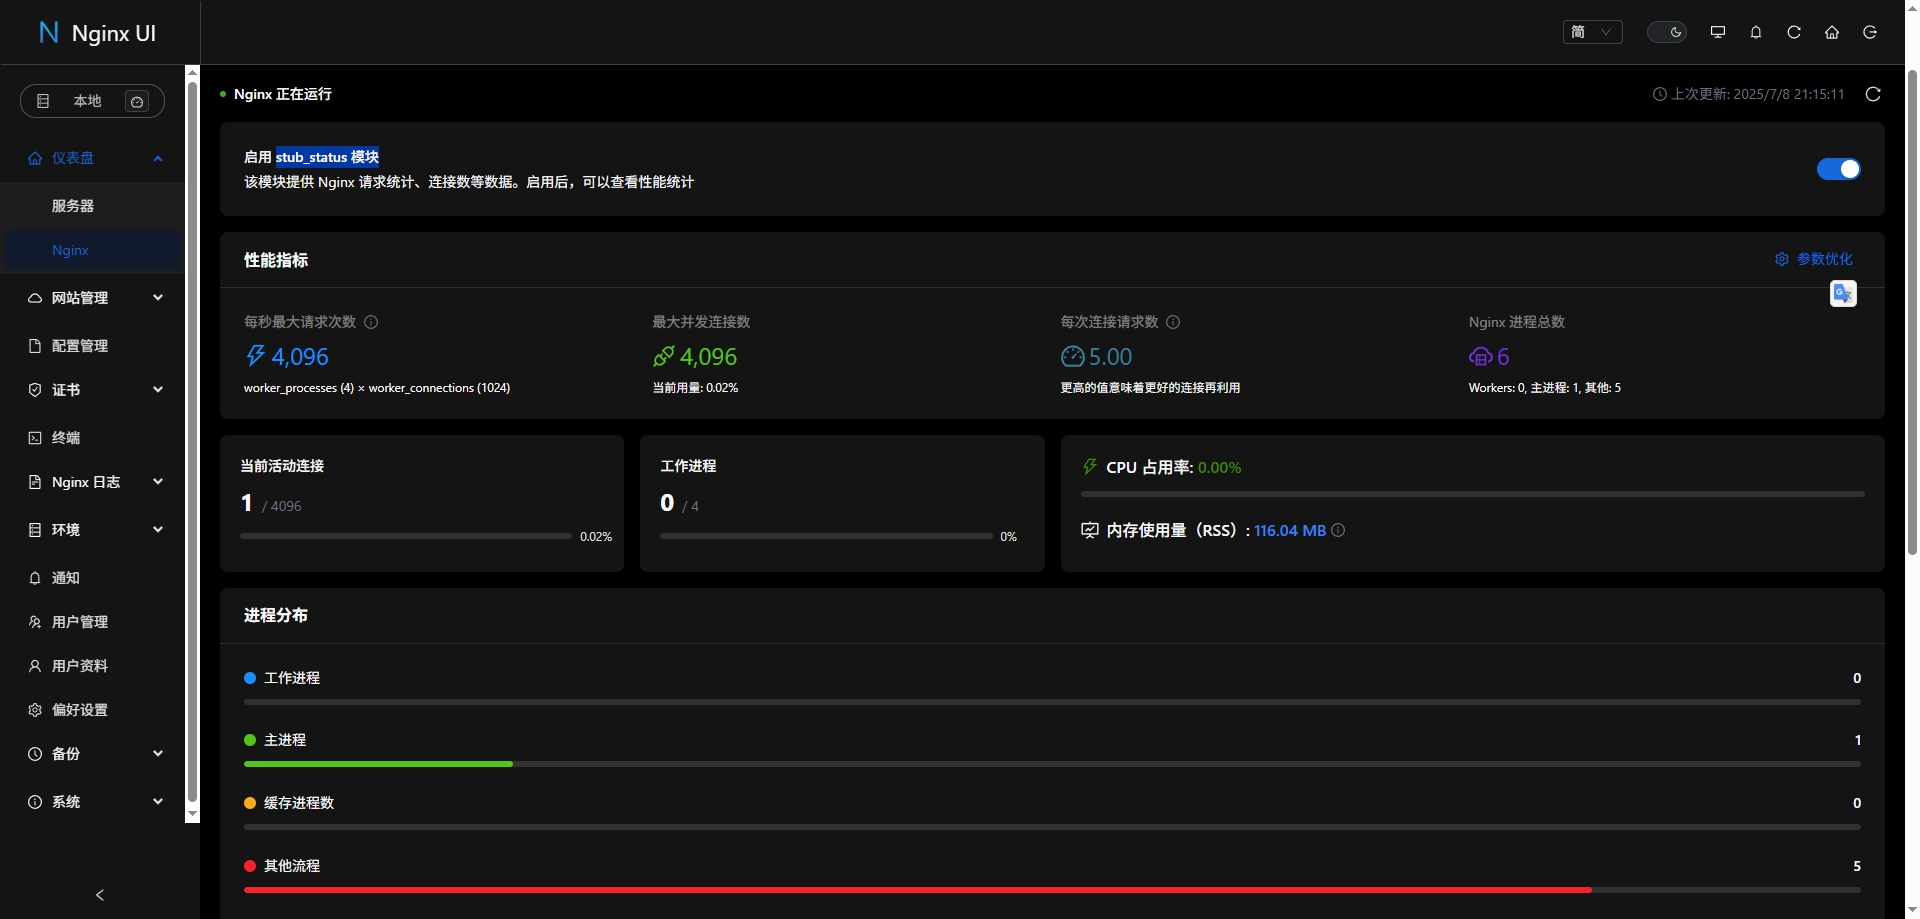Select the Nginx submenu item
Screen dimensions: 1920x919
point(92,250)
